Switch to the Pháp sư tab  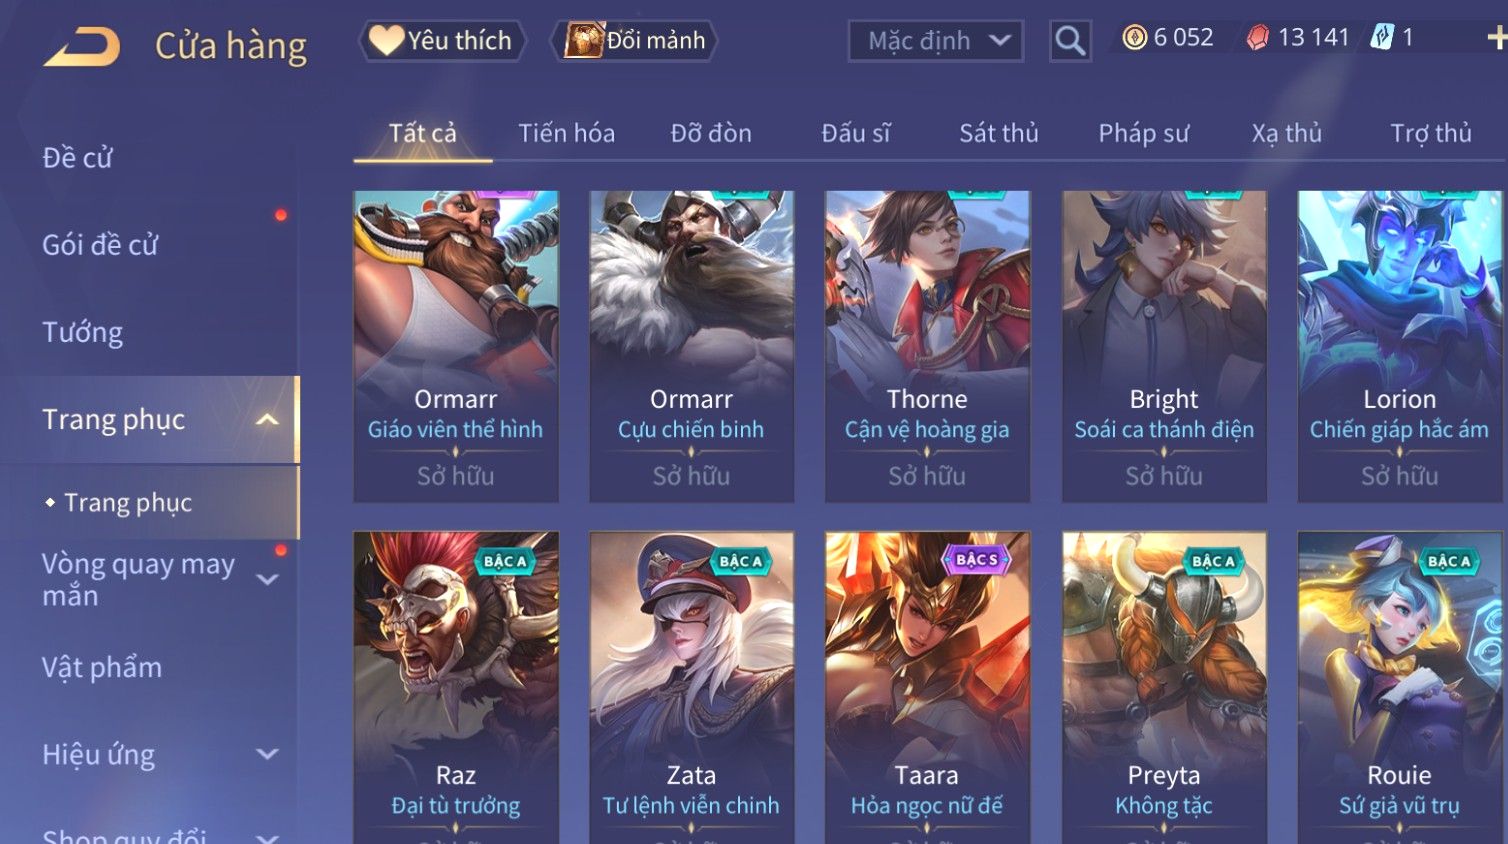[1143, 133]
